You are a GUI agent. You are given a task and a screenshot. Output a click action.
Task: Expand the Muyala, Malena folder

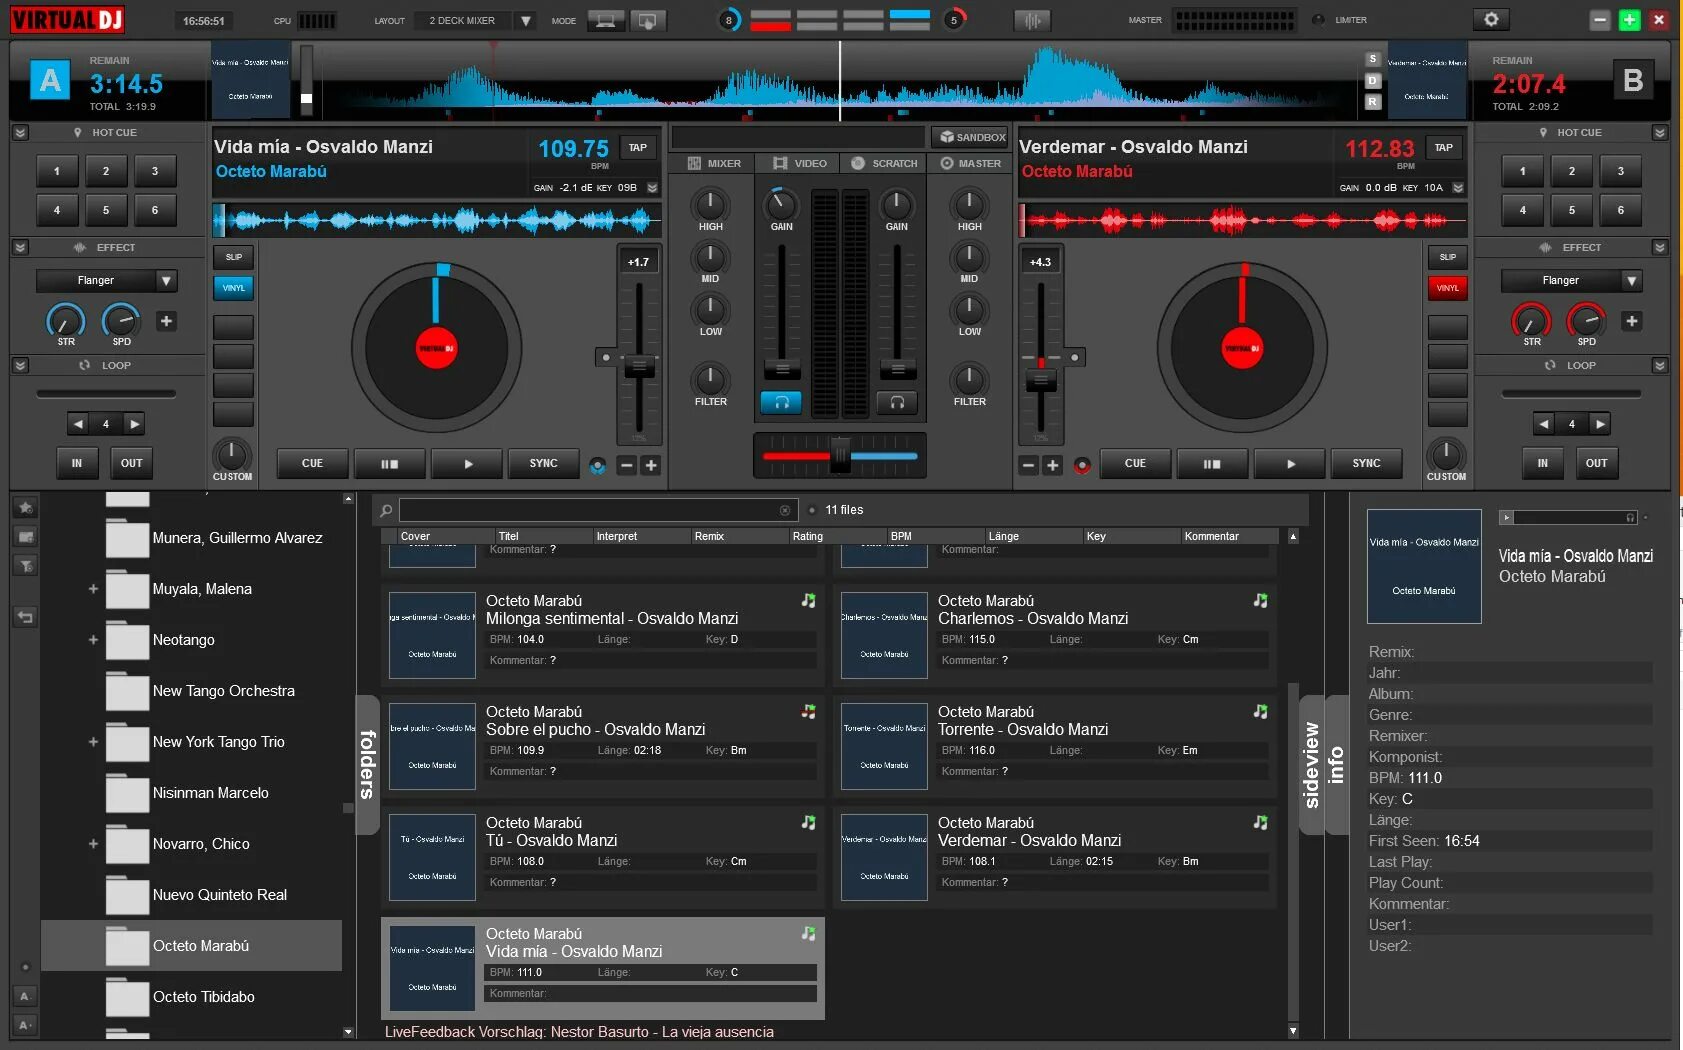coord(93,589)
